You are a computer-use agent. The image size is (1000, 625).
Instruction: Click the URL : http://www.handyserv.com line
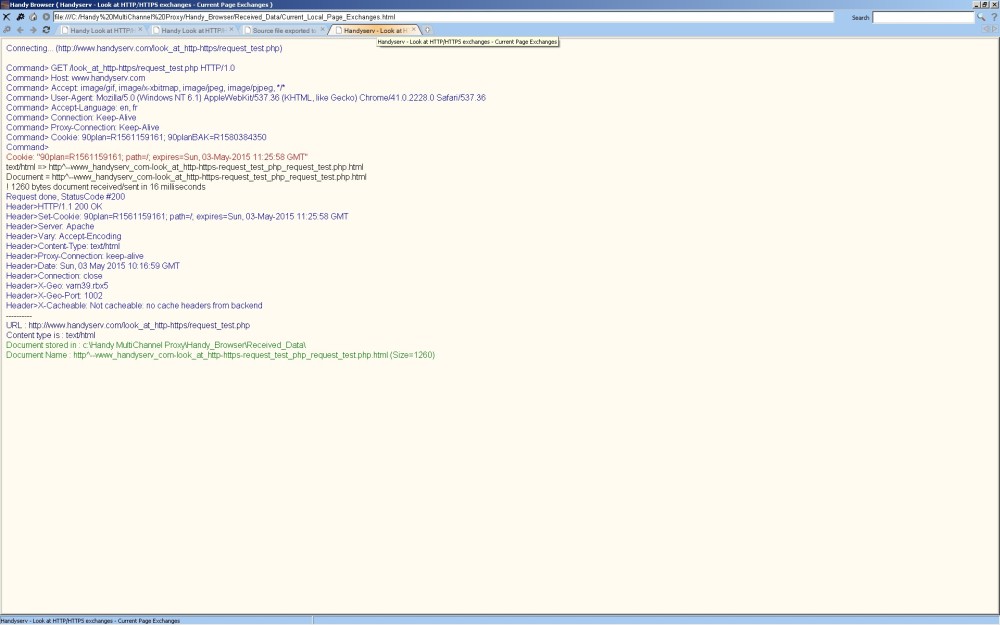[128, 325]
